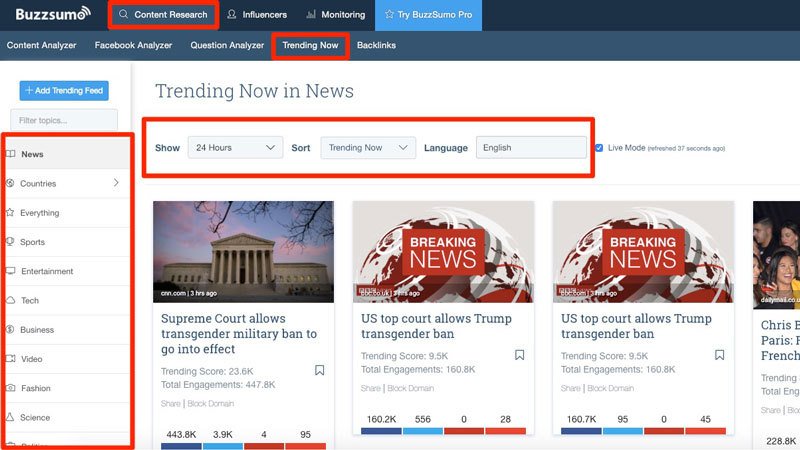
Task: Click Block Domain under bbc.com article
Action: pyautogui.click(x=611, y=388)
